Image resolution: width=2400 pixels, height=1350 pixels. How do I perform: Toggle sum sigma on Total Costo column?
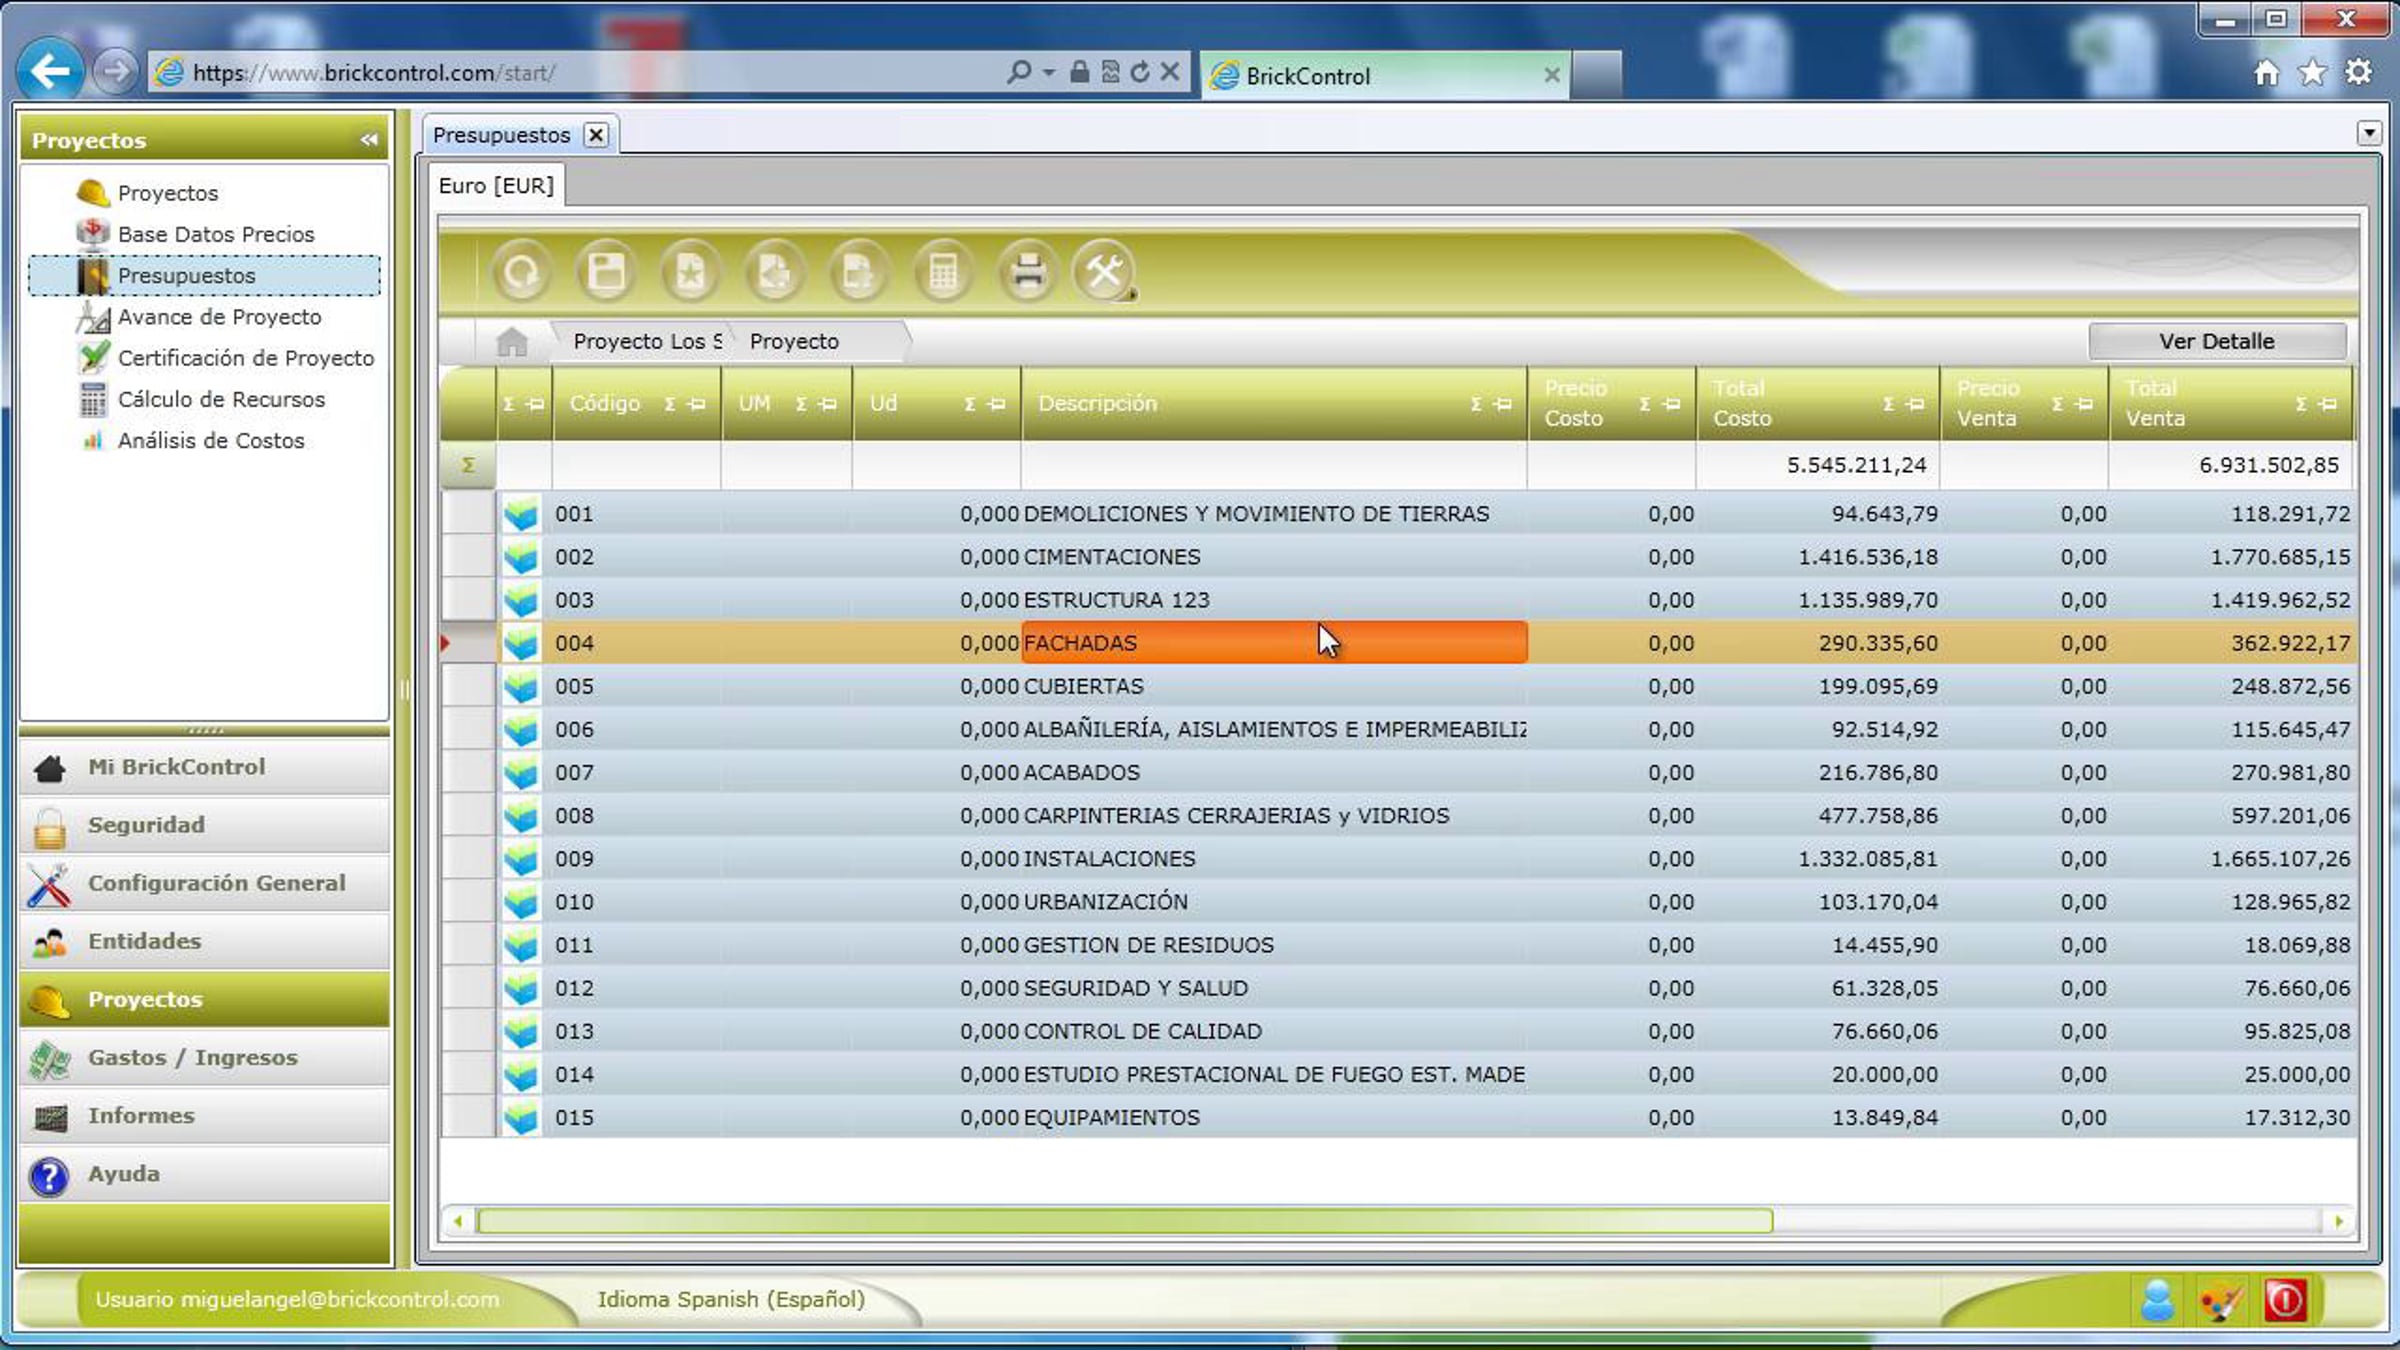pyautogui.click(x=1888, y=404)
